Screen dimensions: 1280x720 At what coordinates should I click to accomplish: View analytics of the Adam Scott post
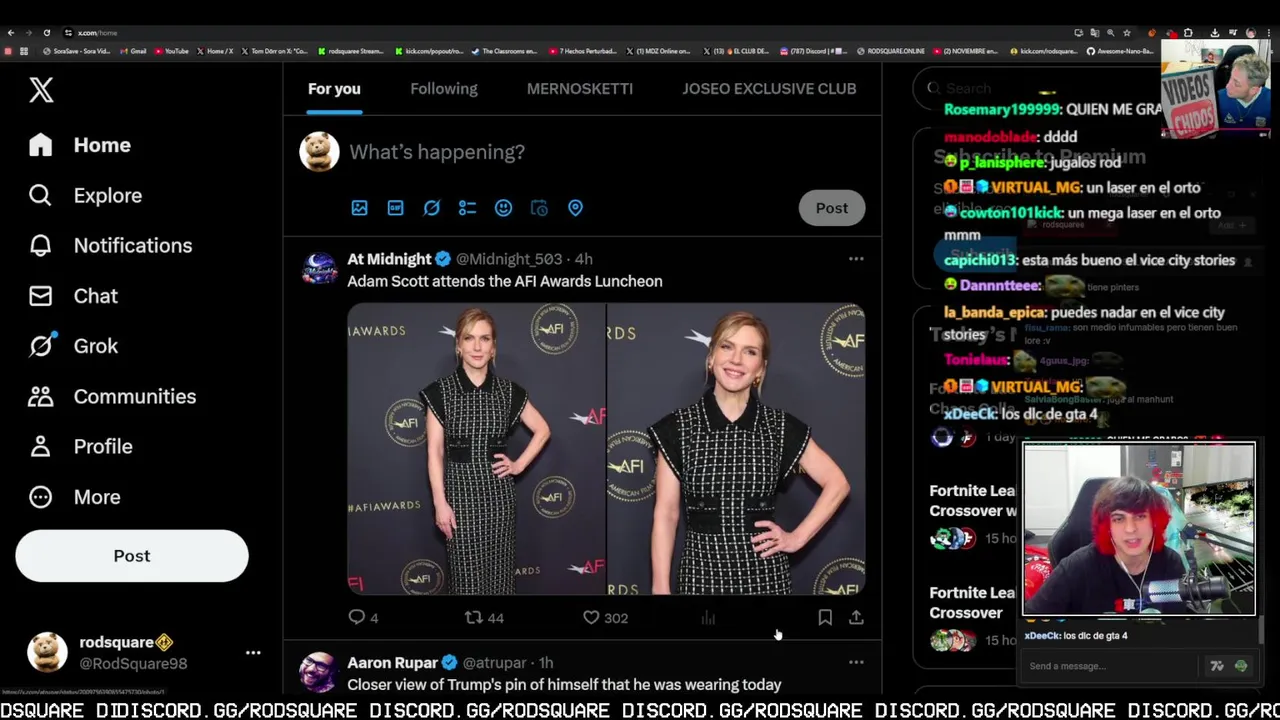[708, 618]
